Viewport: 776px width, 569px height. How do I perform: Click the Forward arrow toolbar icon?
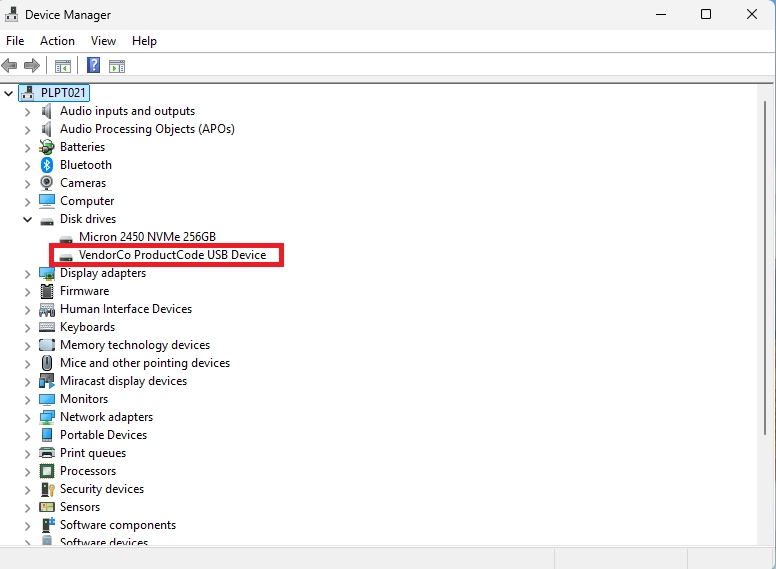pos(32,65)
